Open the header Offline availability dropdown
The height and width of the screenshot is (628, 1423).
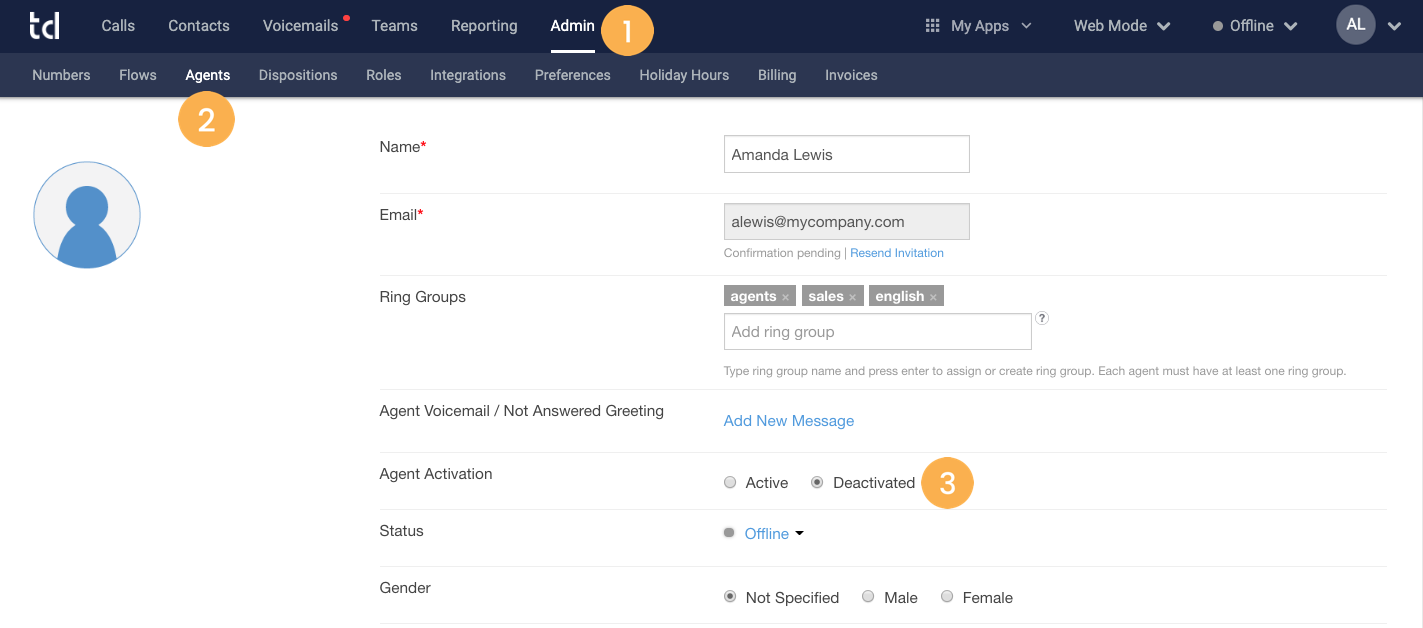[1255, 26]
